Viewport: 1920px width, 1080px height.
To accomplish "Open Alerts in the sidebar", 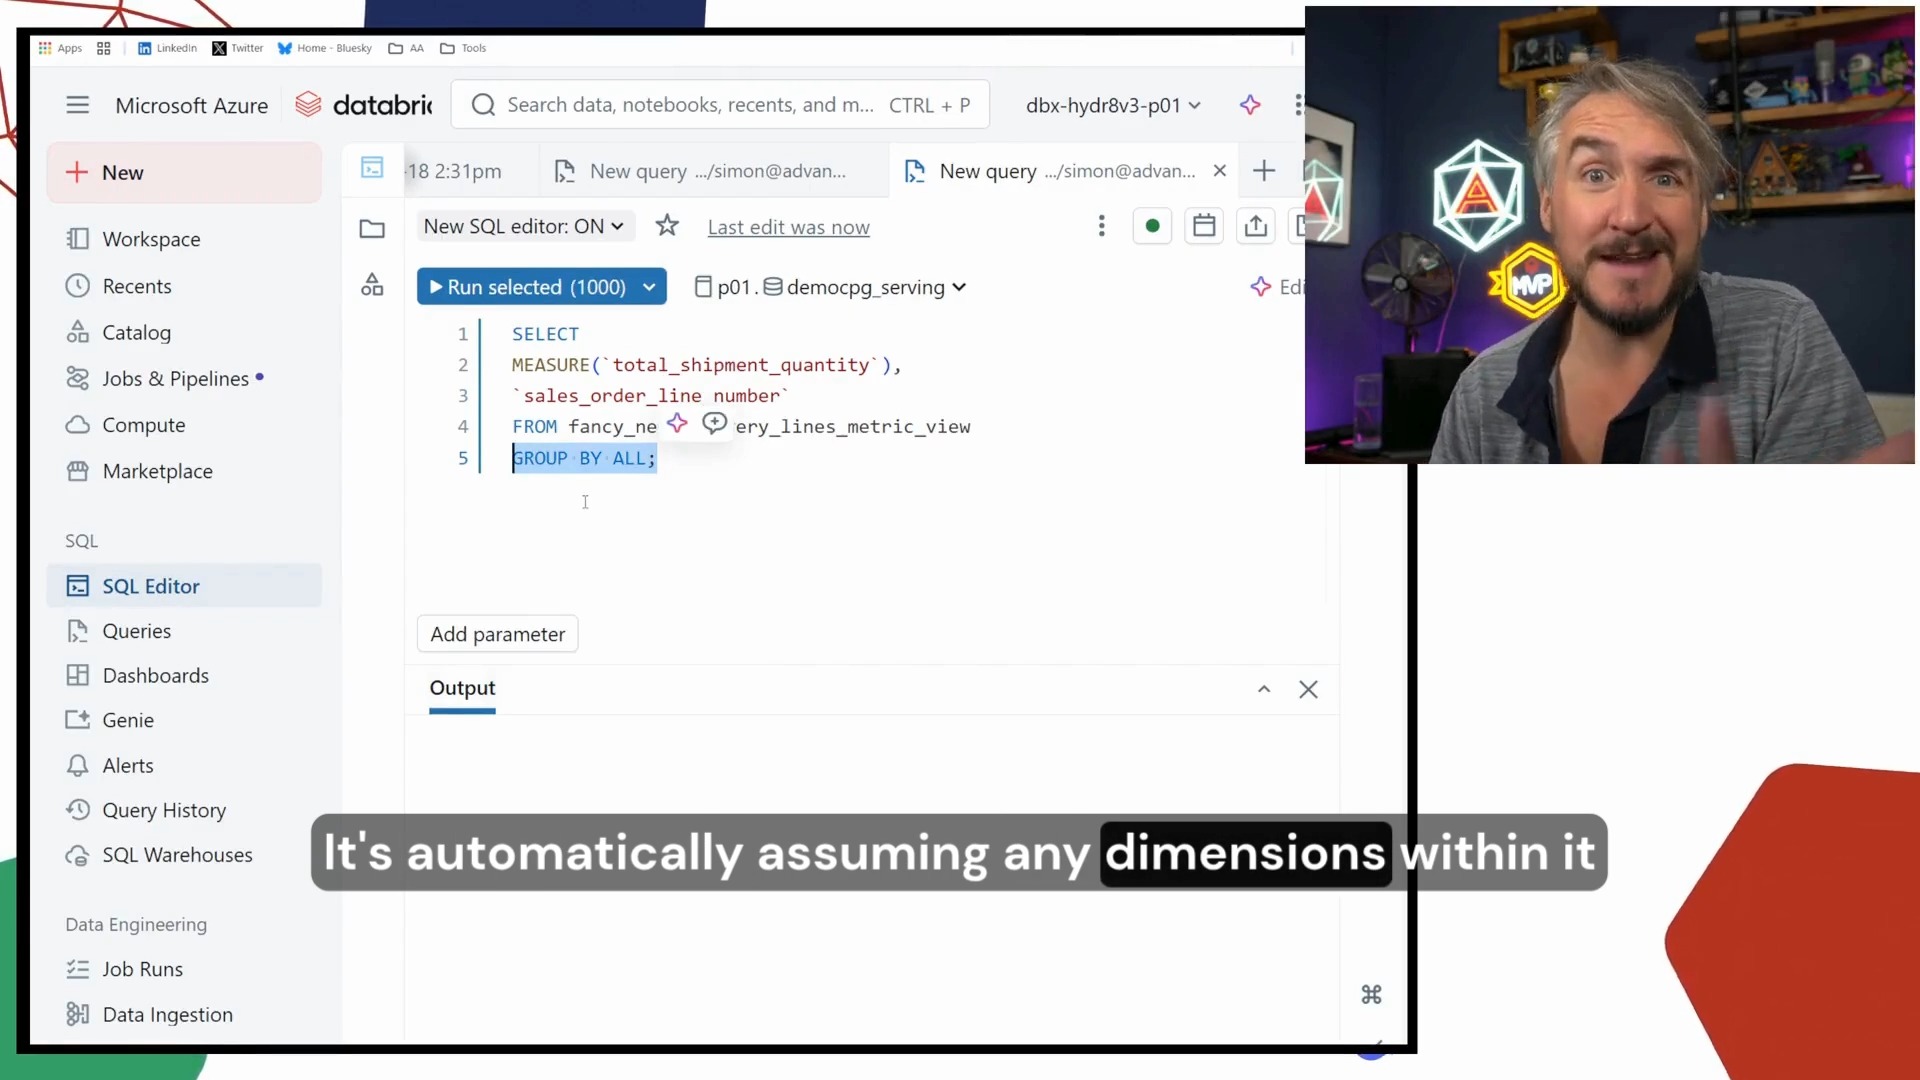I will 184,765.
